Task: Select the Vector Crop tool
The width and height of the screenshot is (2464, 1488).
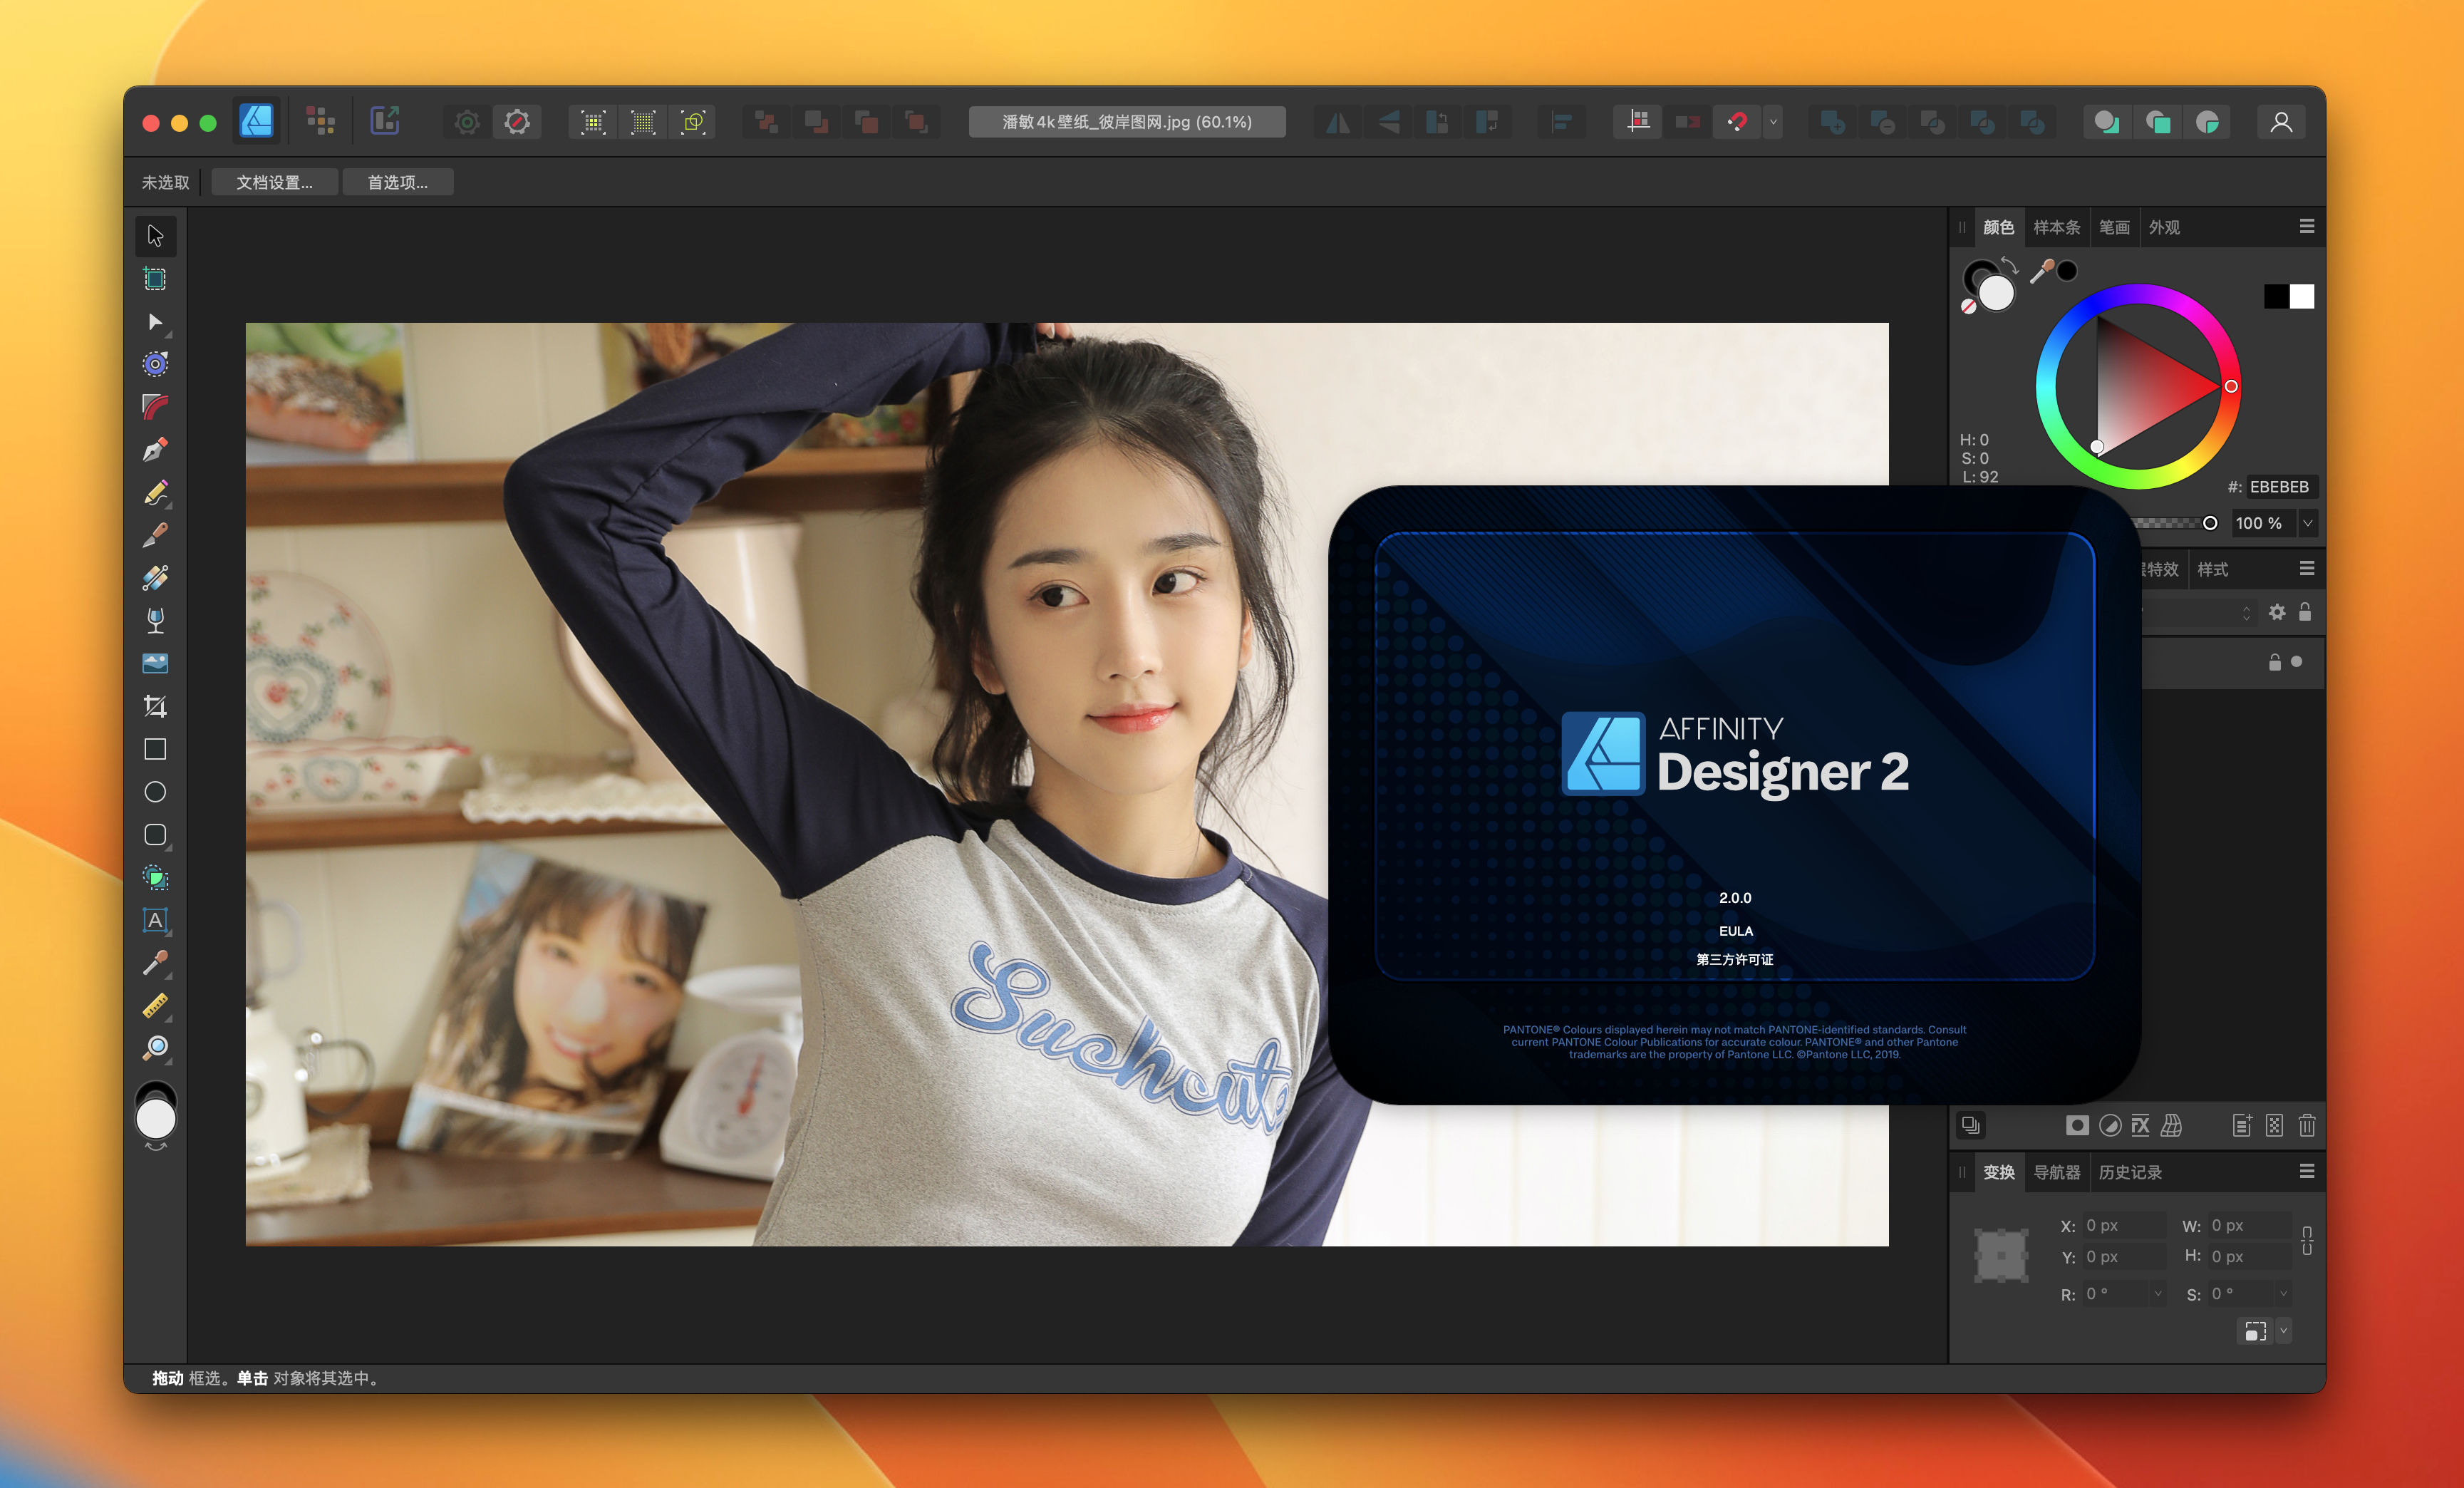Action: [155, 707]
